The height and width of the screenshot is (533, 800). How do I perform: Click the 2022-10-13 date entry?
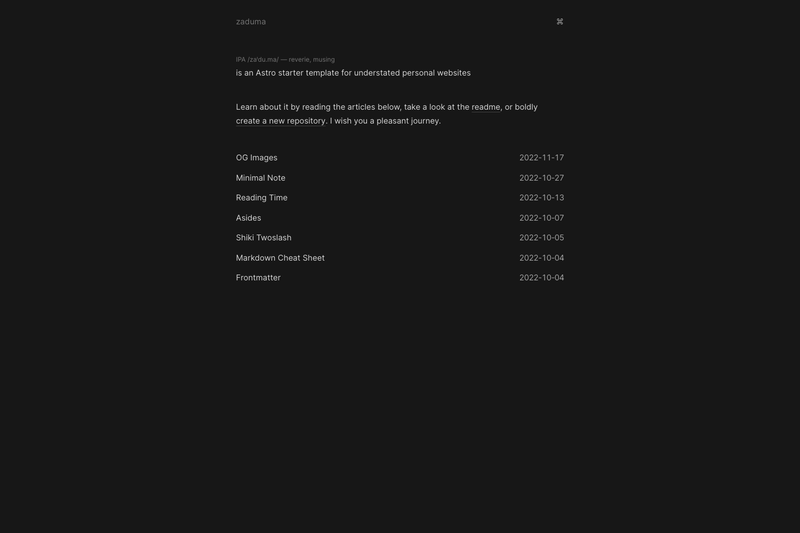(541, 198)
